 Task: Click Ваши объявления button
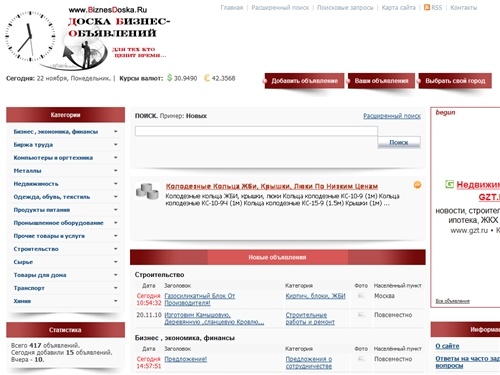pyautogui.click(x=381, y=81)
